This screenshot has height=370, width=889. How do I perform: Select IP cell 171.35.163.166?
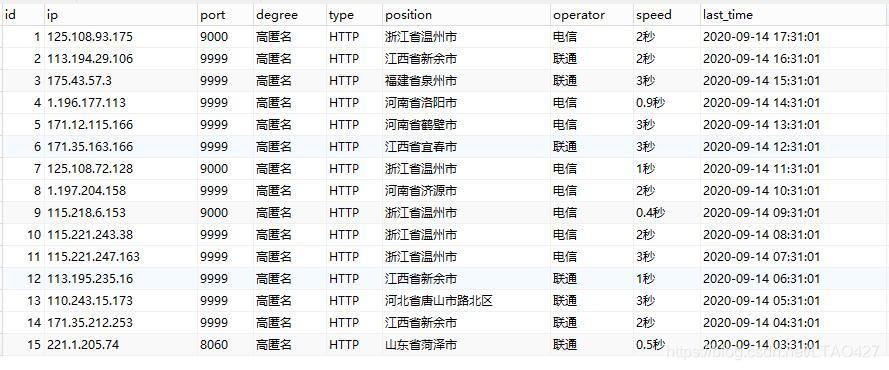click(x=90, y=147)
